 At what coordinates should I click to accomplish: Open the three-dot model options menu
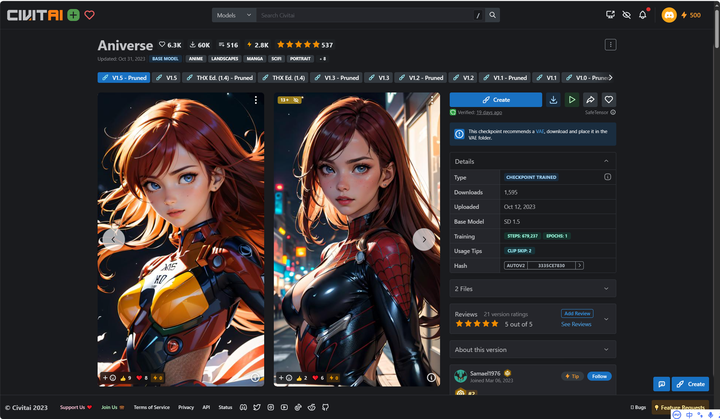click(610, 45)
